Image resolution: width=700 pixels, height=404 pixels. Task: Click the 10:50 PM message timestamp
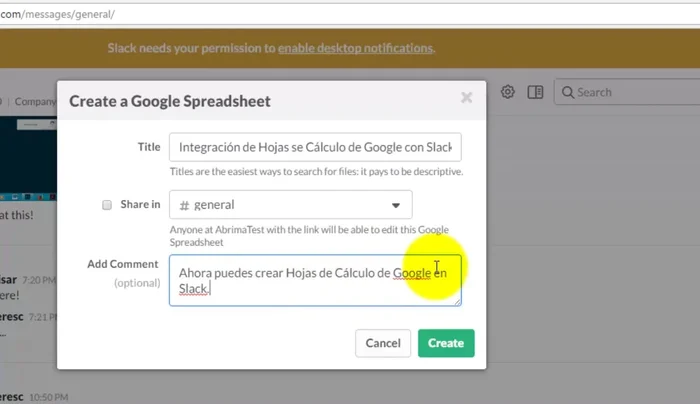[x=49, y=397]
